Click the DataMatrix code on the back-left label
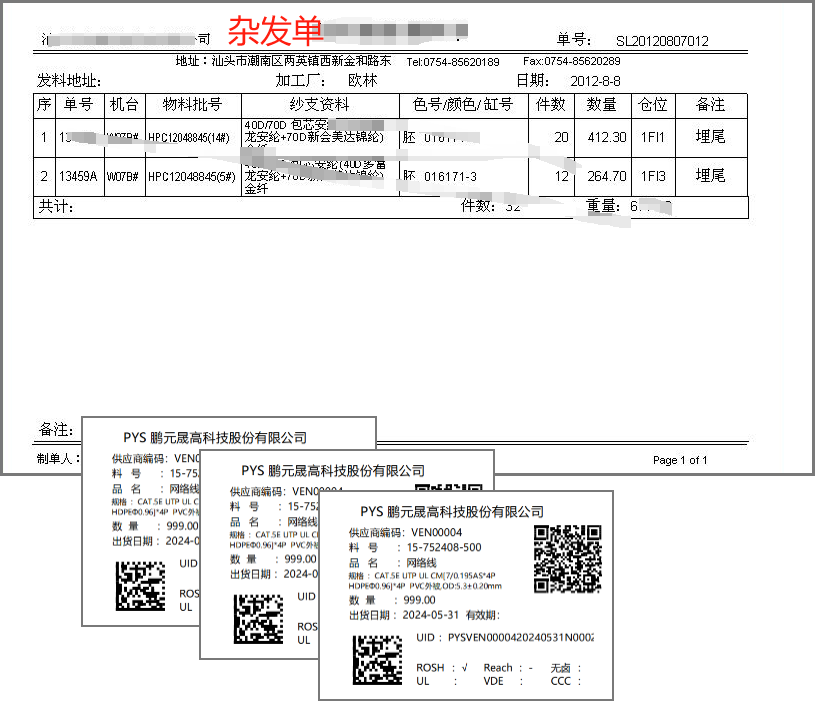815x701 pixels. point(140,586)
